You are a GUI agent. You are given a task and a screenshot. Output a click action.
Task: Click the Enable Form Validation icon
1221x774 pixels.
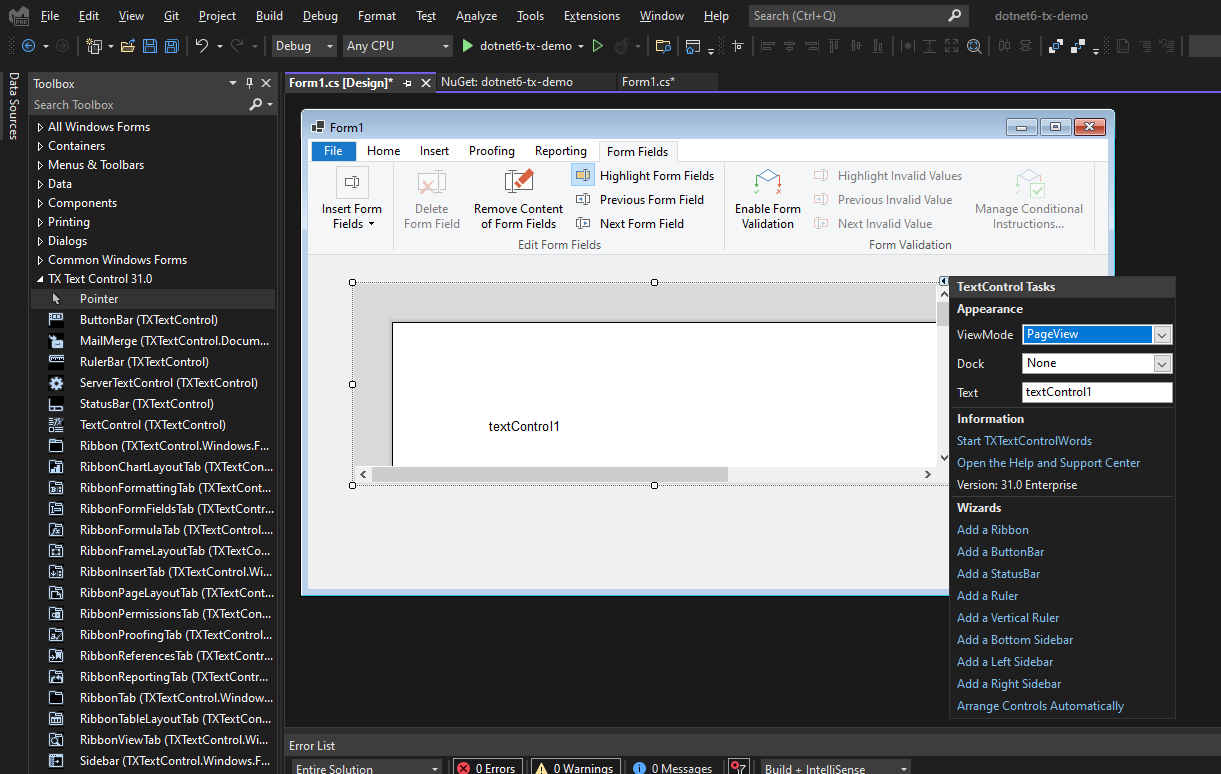(x=767, y=182)
